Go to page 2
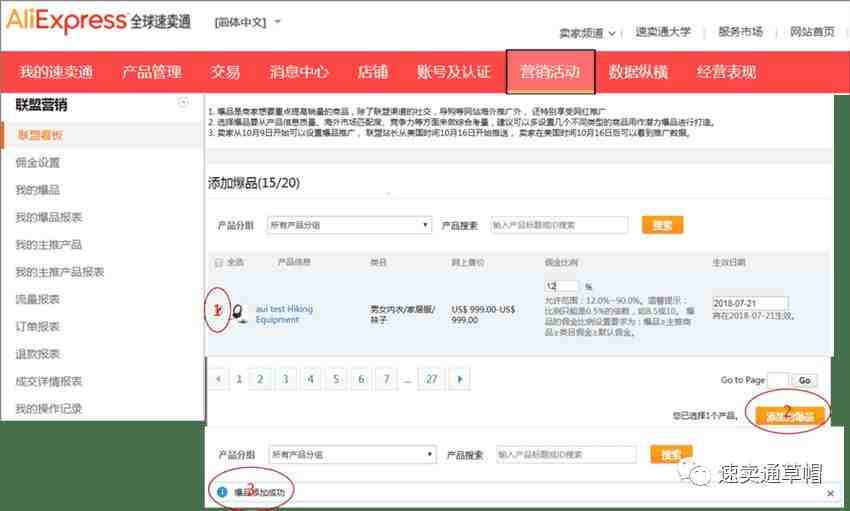Image resolution: width=850 pixels, height=511 pixels. click(260, 379)
